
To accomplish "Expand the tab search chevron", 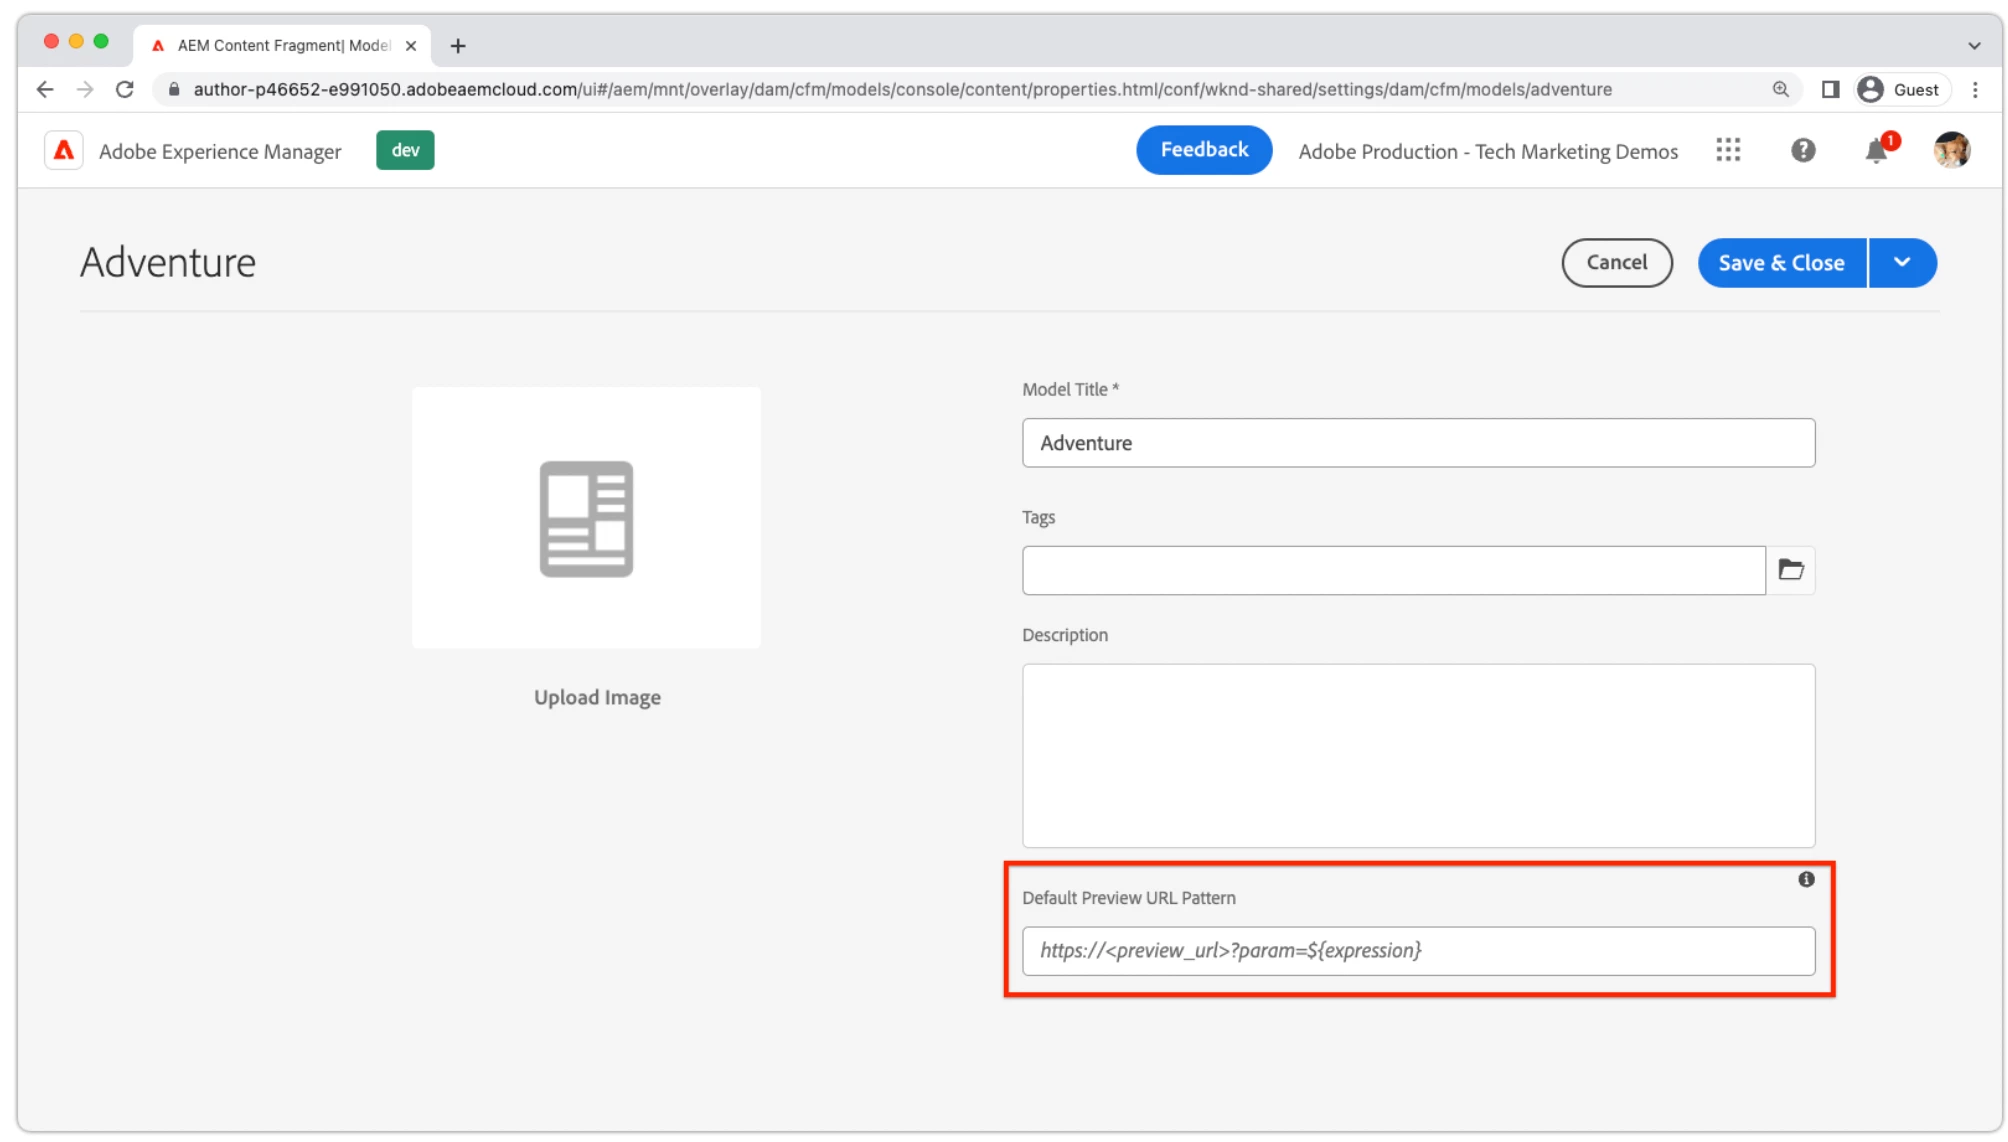I will click(1974, 45).
